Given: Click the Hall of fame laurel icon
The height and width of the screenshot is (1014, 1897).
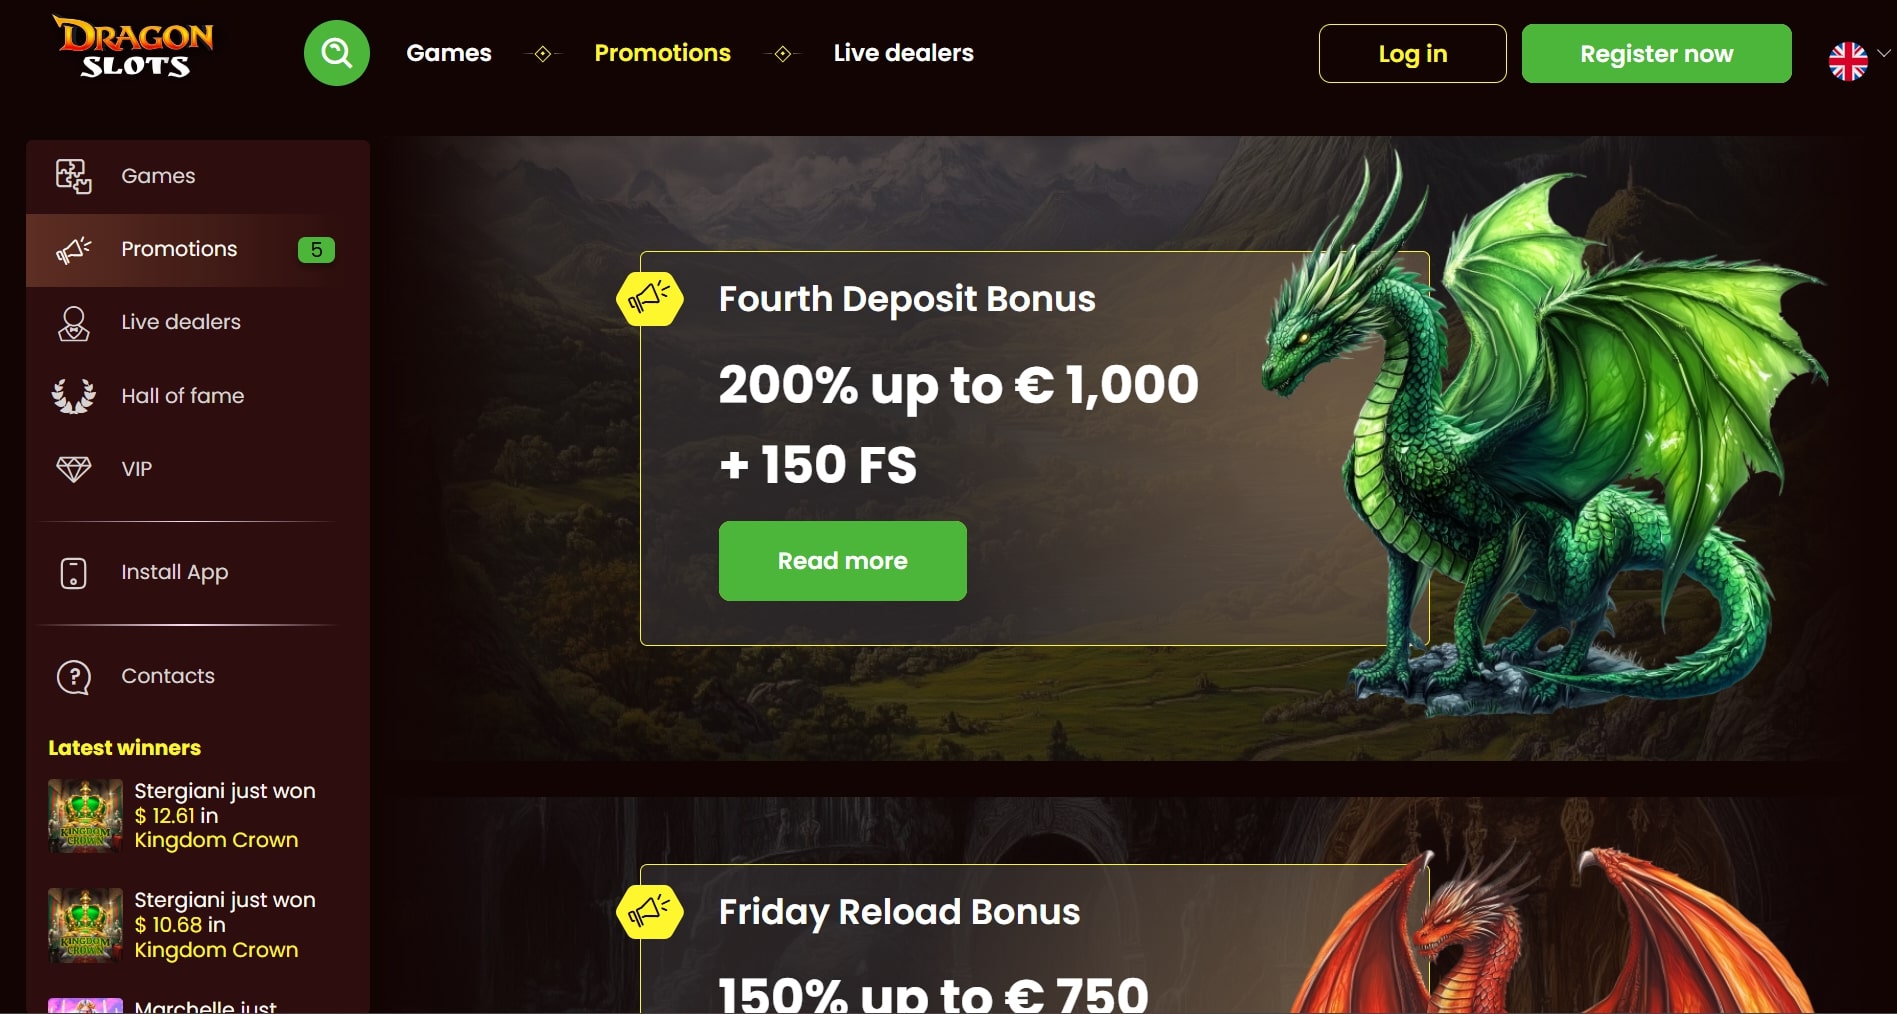Looking at the screenshot, I should (73, 396).
